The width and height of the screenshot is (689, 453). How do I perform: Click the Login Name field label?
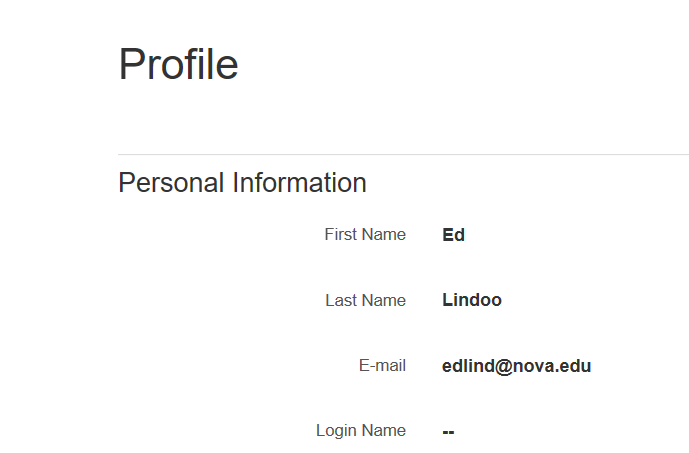click(x=360, y=431)
